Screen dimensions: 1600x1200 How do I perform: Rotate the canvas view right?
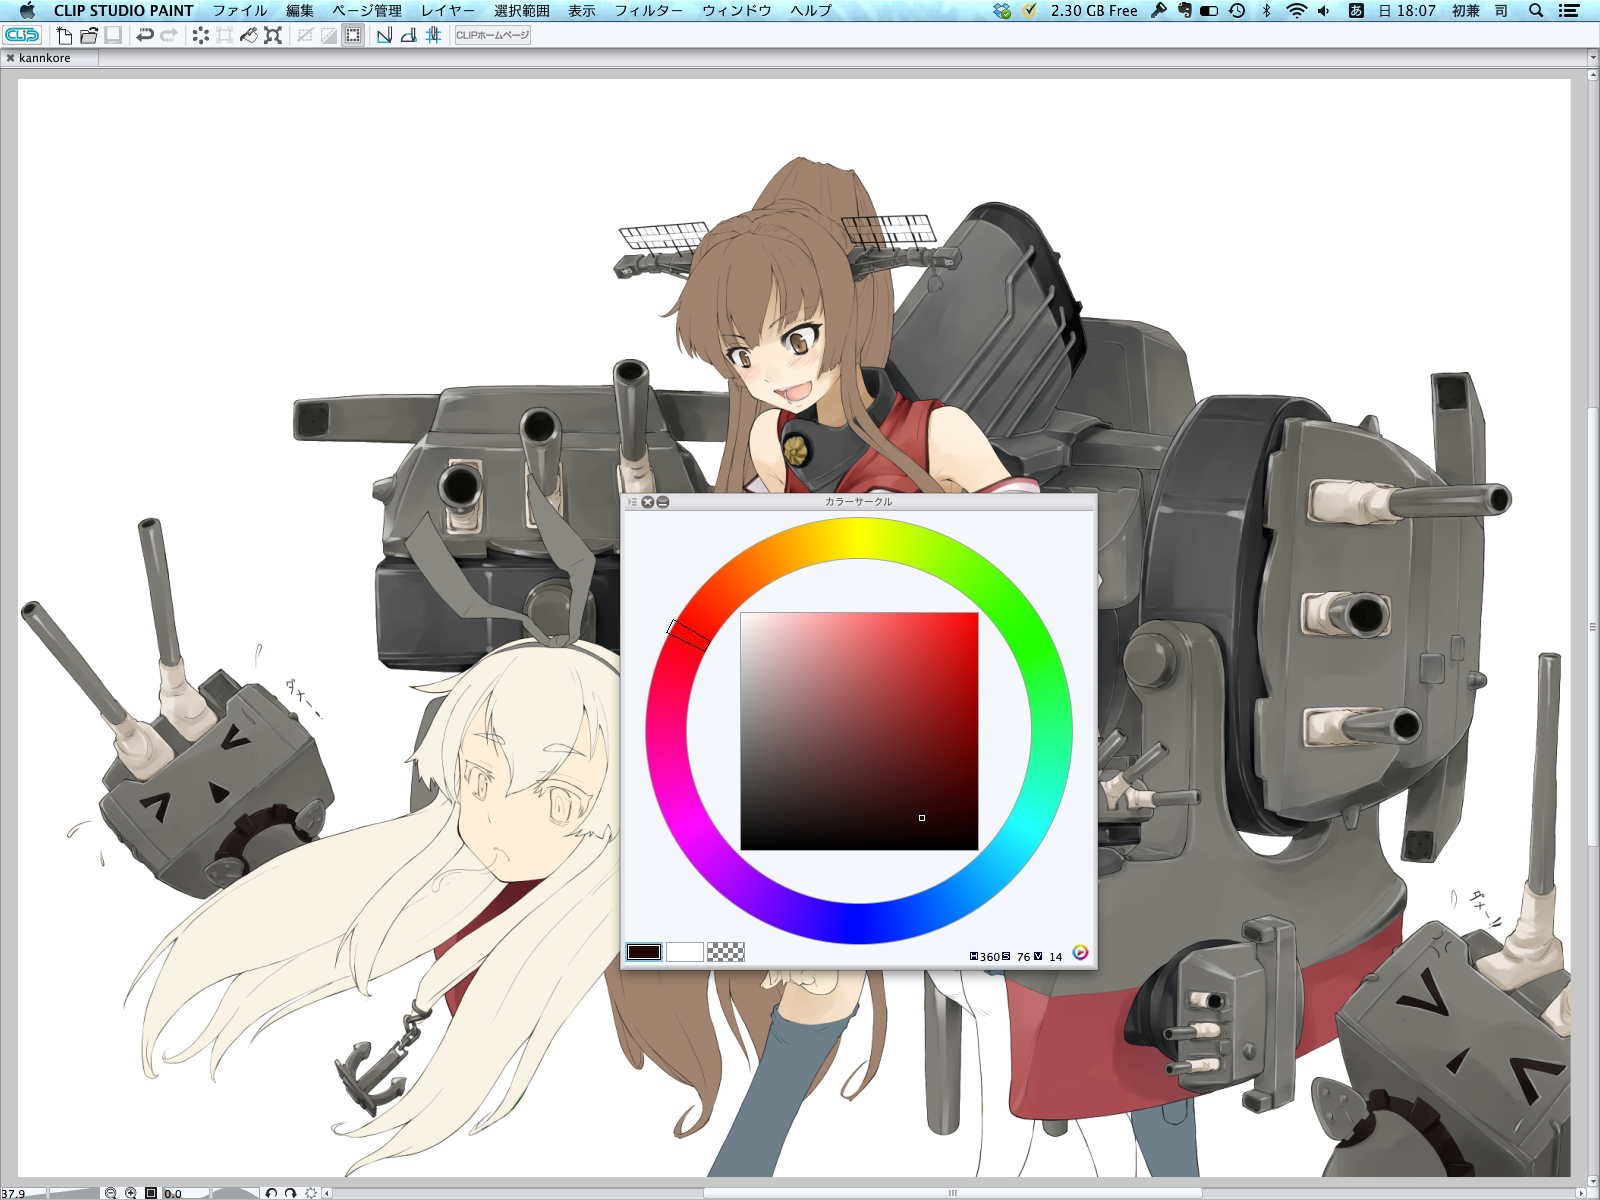coord(290,1193)
